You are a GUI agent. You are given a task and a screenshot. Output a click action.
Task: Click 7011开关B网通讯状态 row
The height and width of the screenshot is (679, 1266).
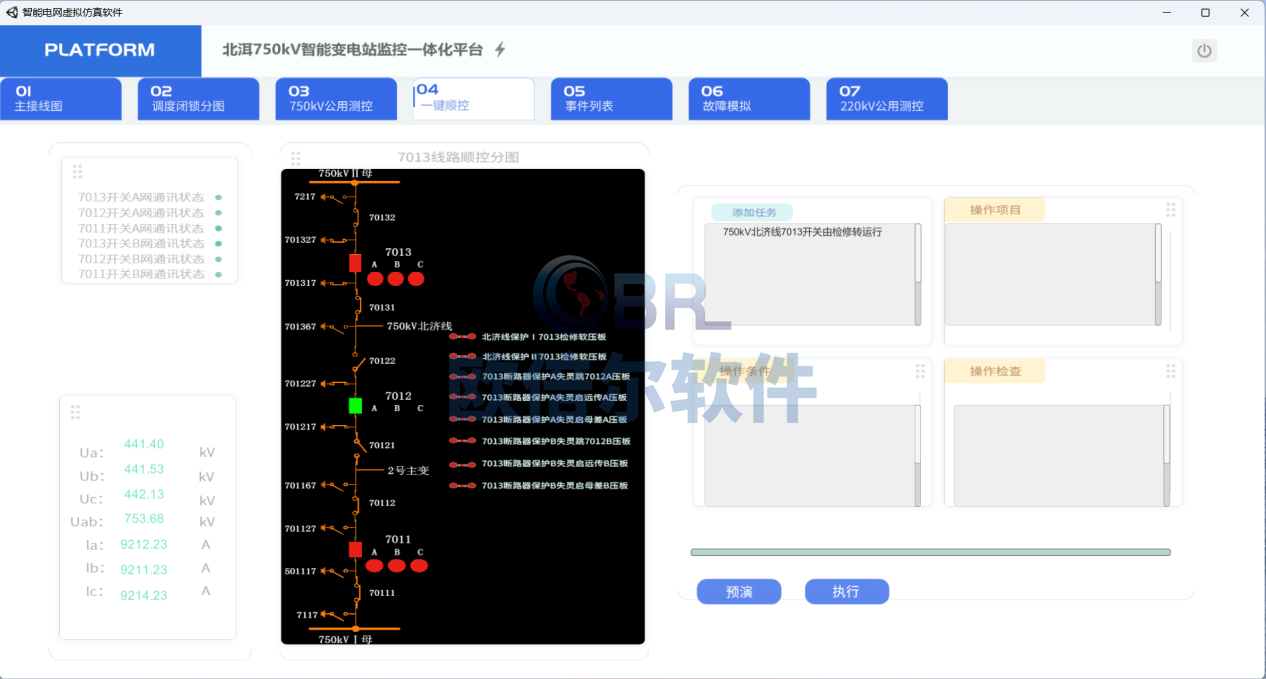tap(150, 274)
